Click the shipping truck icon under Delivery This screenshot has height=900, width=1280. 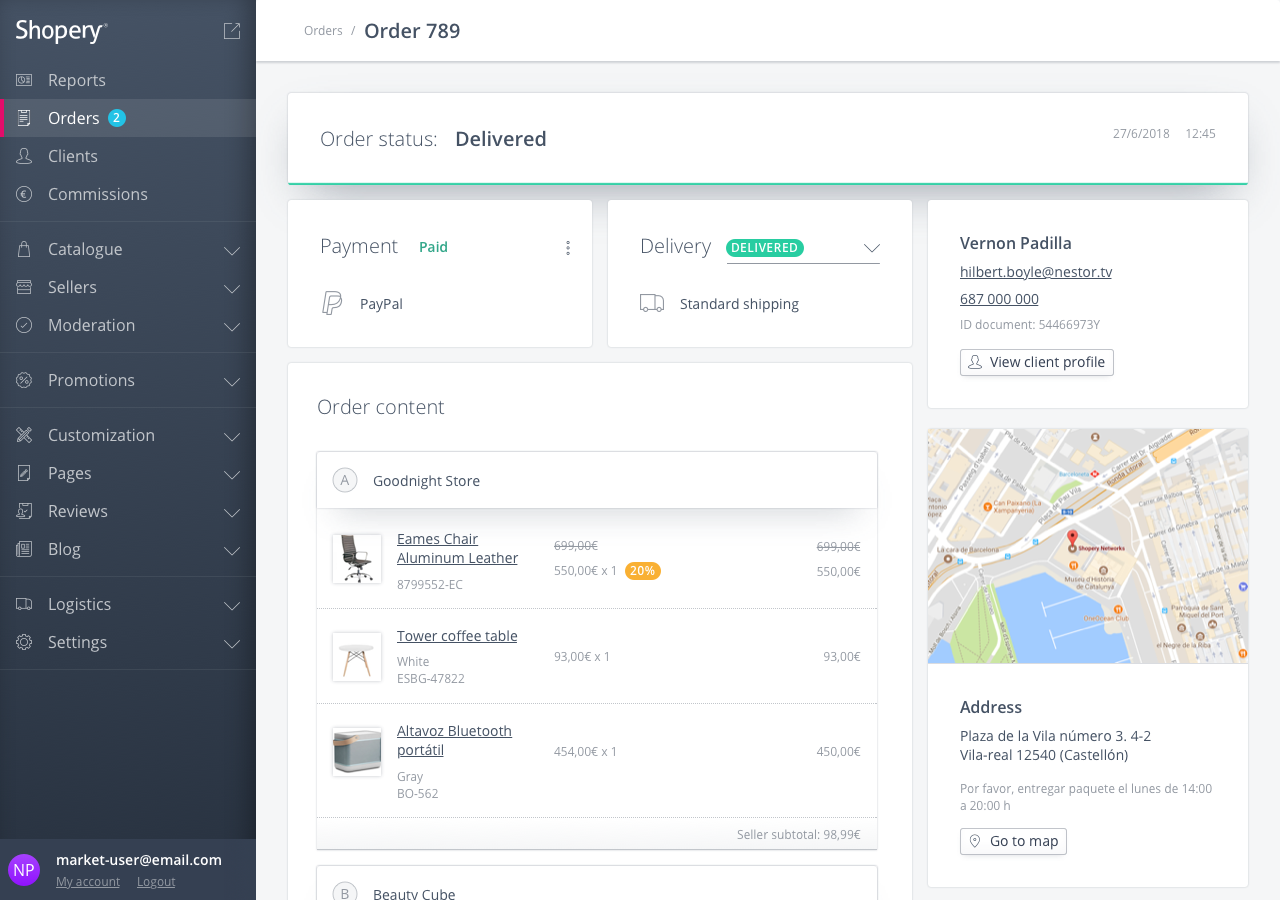click(651, 302)
